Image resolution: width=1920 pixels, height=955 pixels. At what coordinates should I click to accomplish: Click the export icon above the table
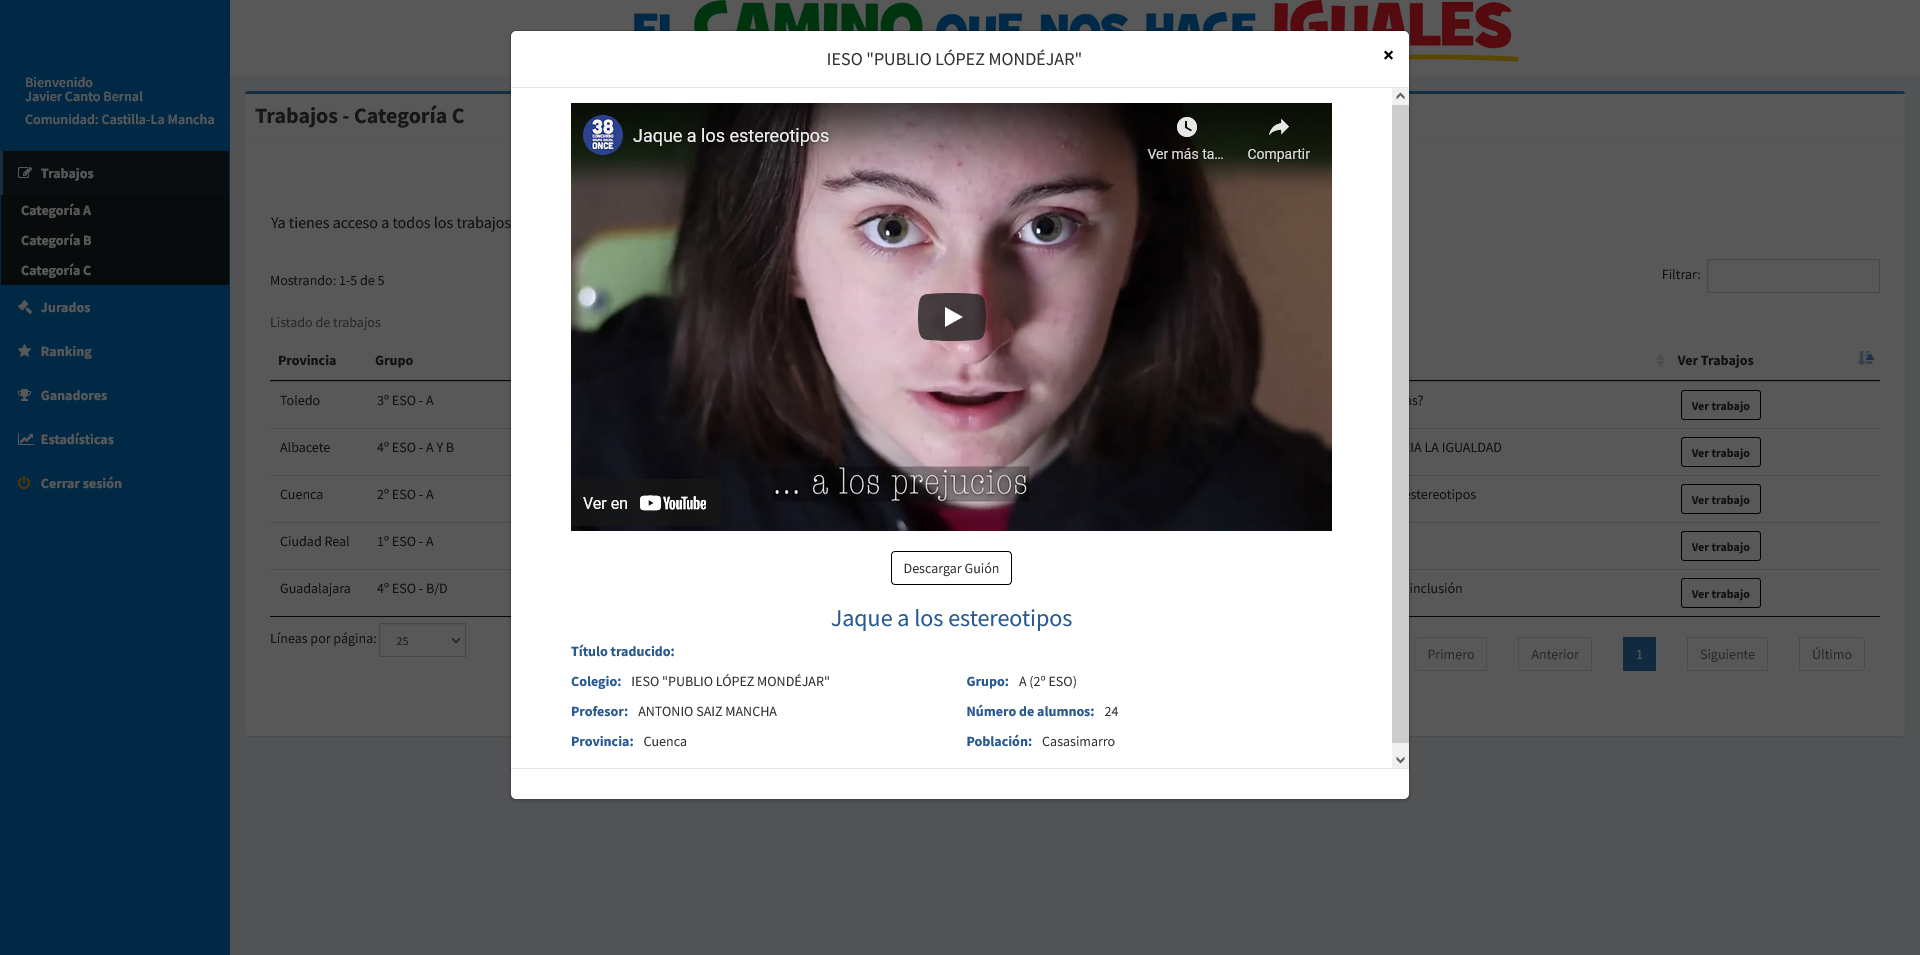click(1866, 357)
